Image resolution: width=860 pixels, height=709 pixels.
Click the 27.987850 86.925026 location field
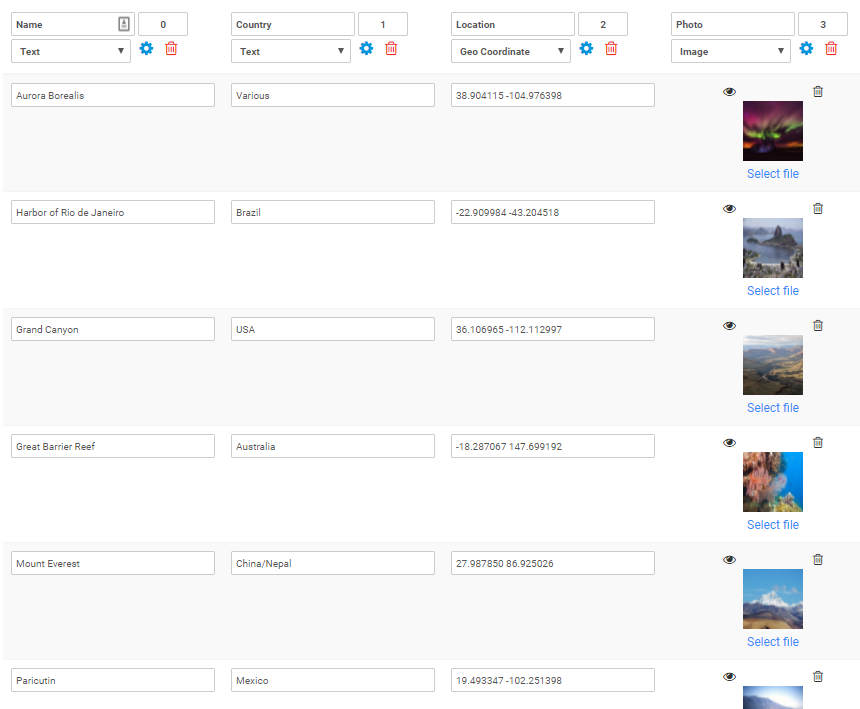[552, 563]
